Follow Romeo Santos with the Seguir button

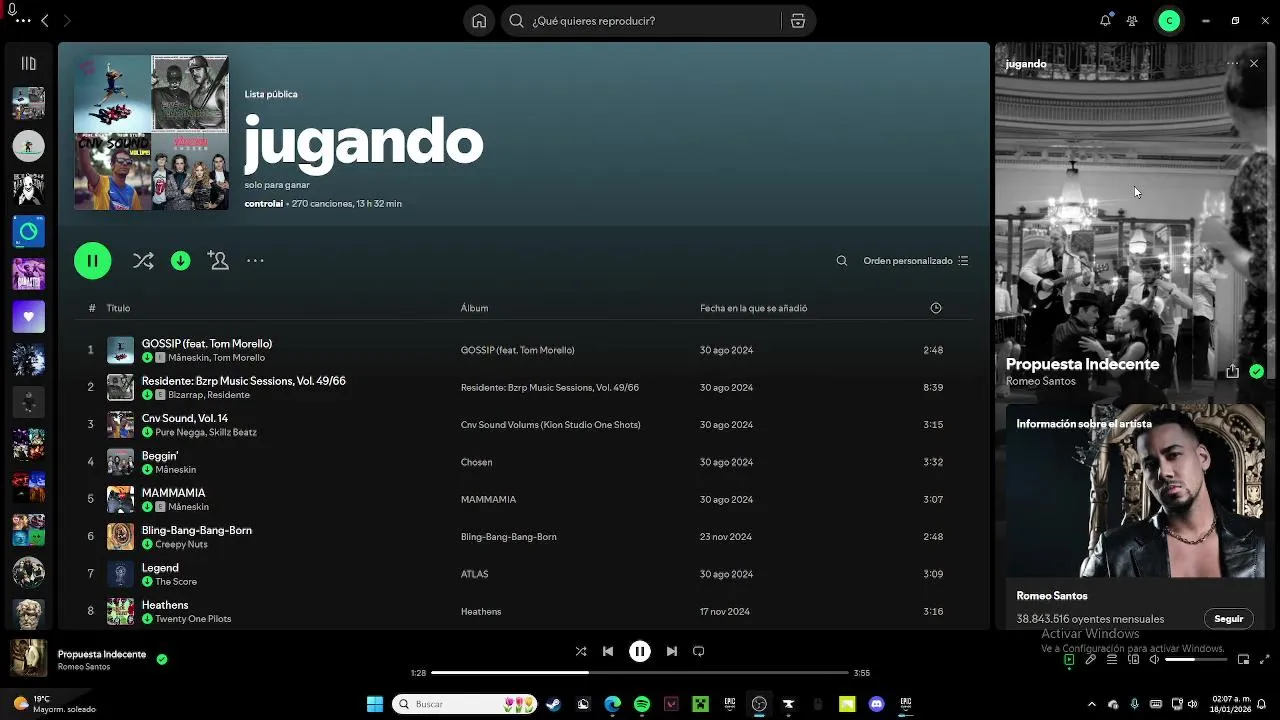coord(1229,619)
